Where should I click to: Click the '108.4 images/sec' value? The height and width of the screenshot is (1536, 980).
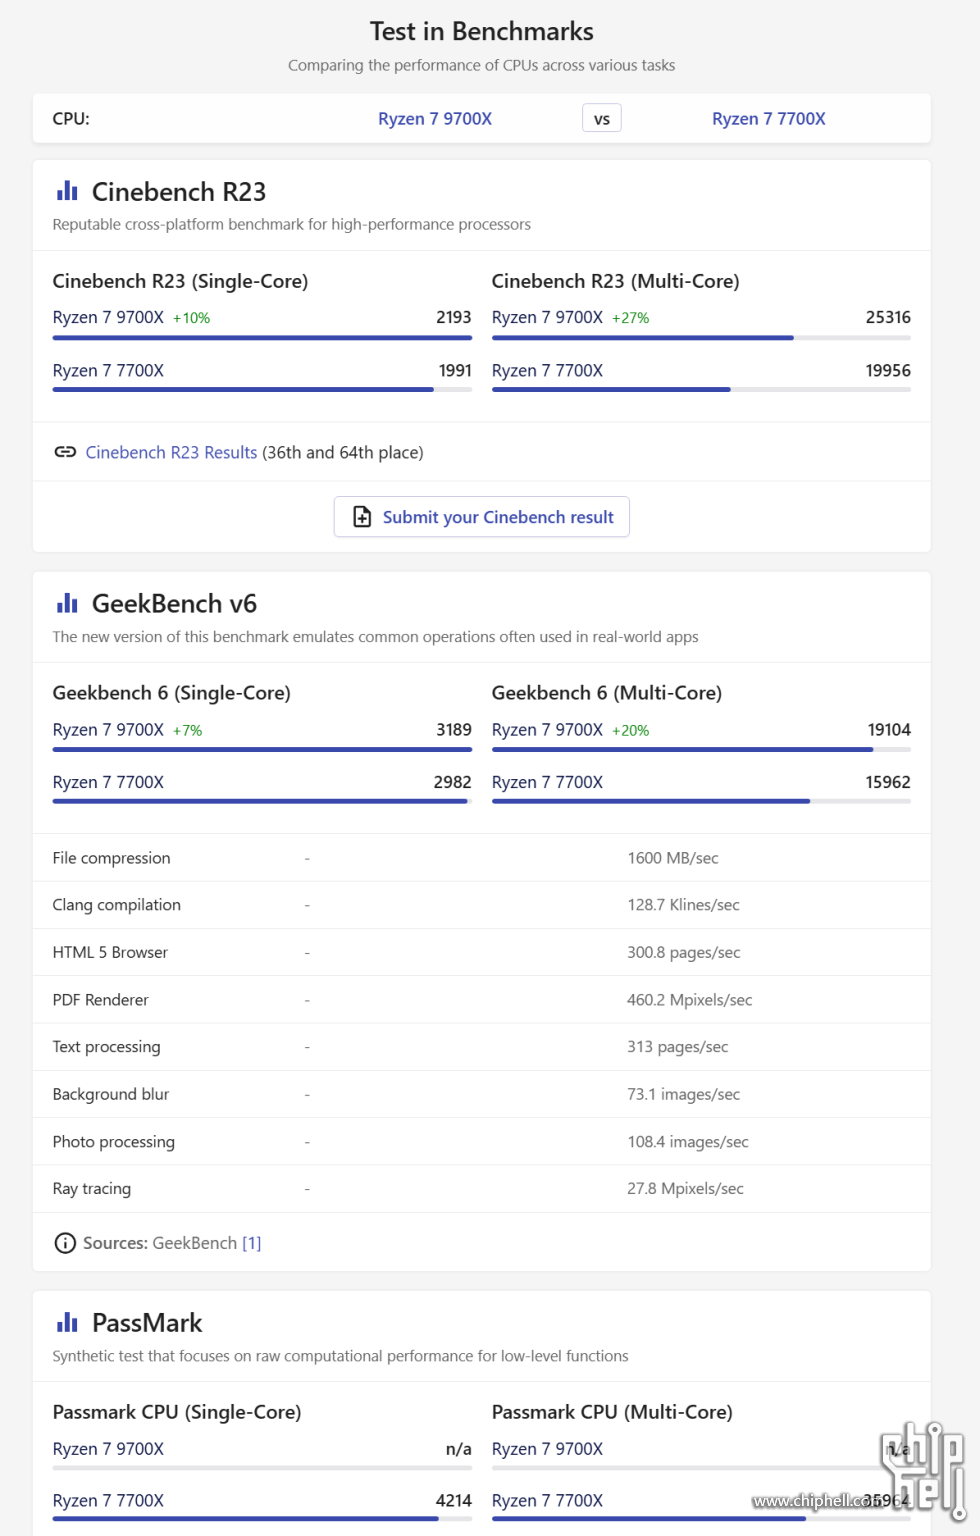[x=688, y=1142]
